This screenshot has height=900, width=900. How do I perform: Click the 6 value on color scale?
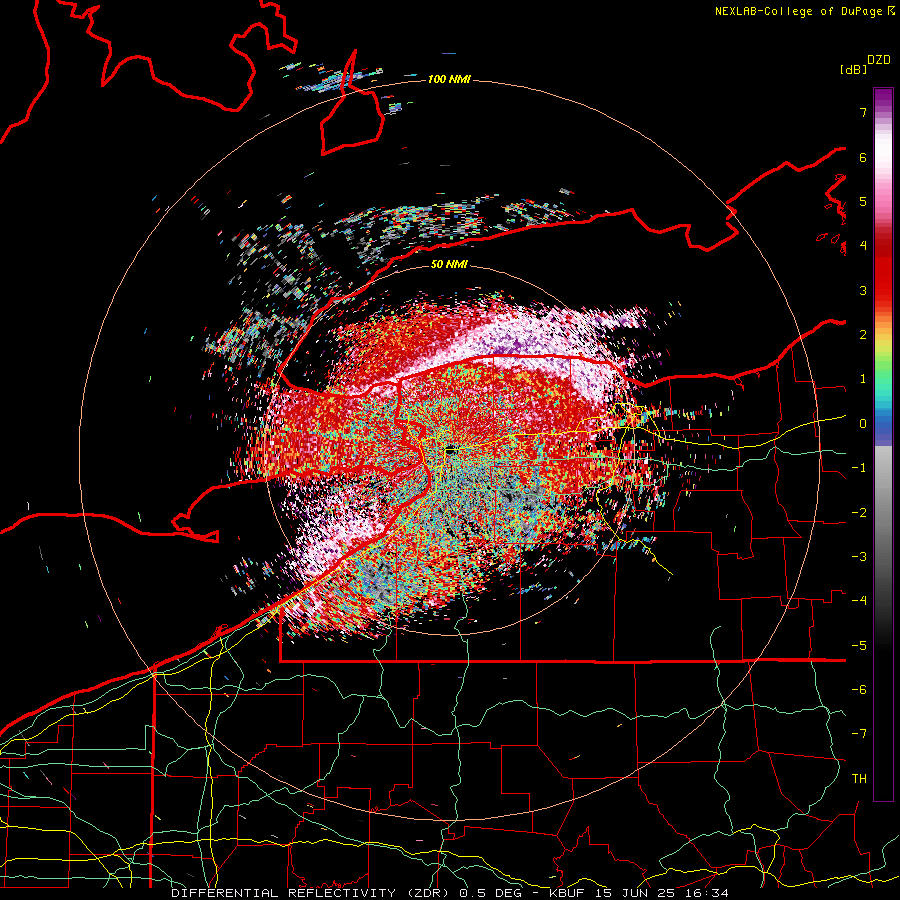point(863,157)
